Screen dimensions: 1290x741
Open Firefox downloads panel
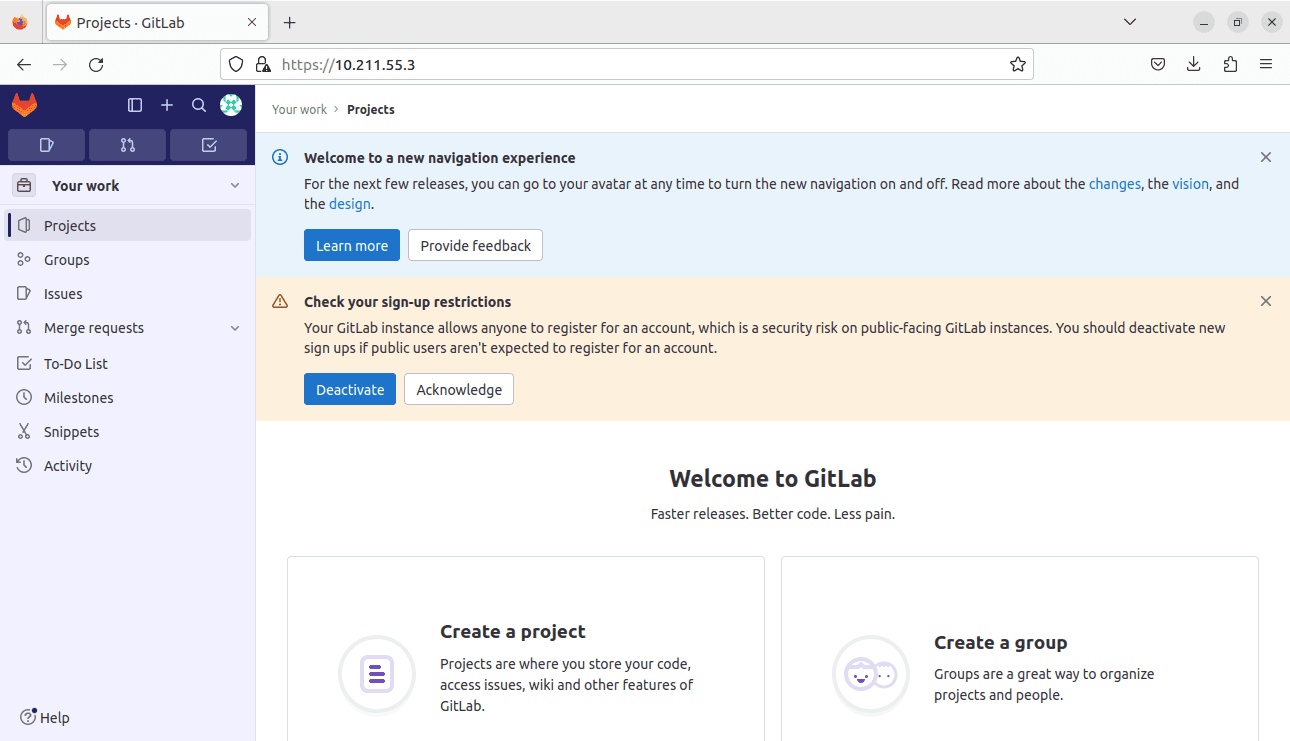[x=1193, y=64]
